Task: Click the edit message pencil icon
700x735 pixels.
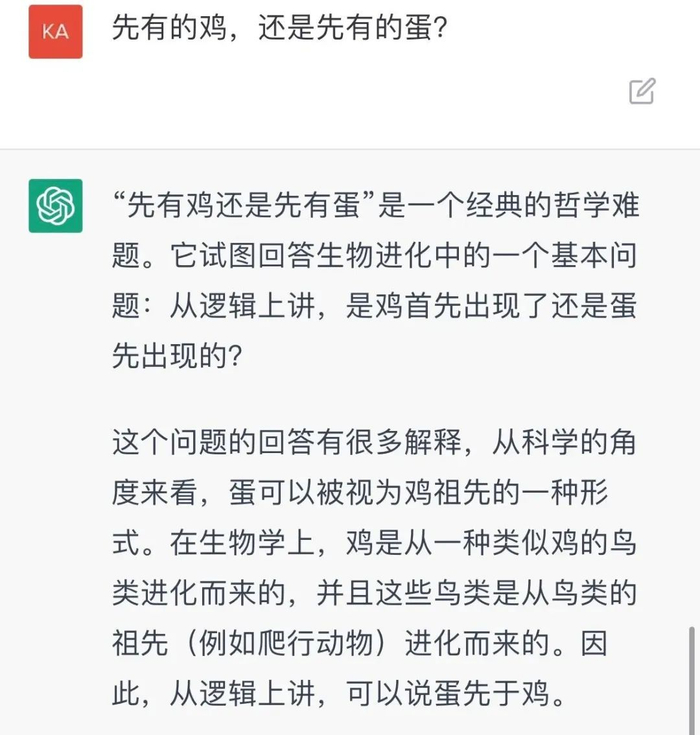Action: [x=642, y=91]
